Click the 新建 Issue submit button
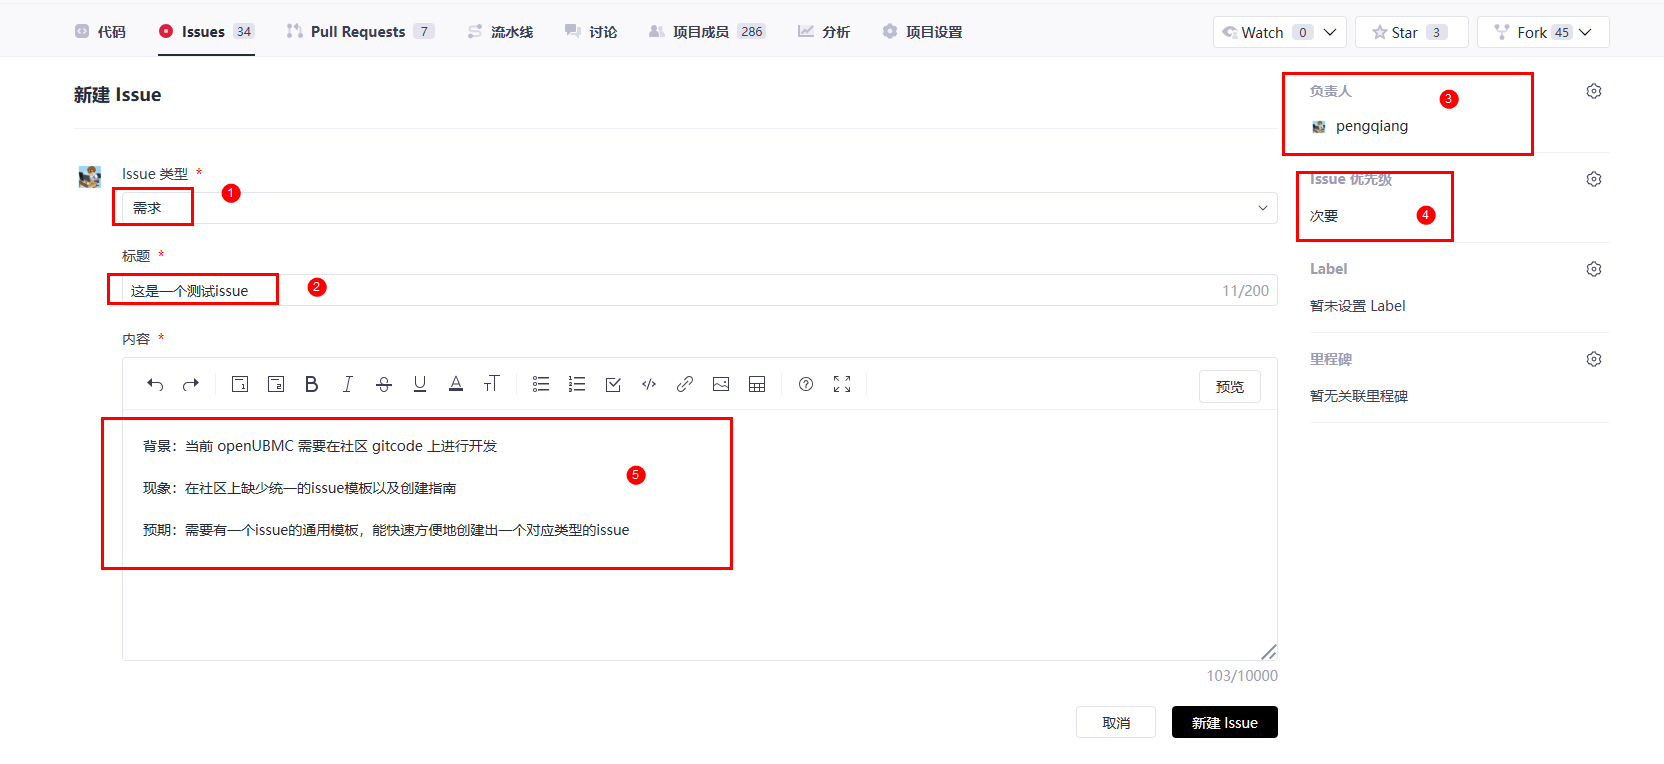Screen dimensions: 1664x764 point(1224,722)
